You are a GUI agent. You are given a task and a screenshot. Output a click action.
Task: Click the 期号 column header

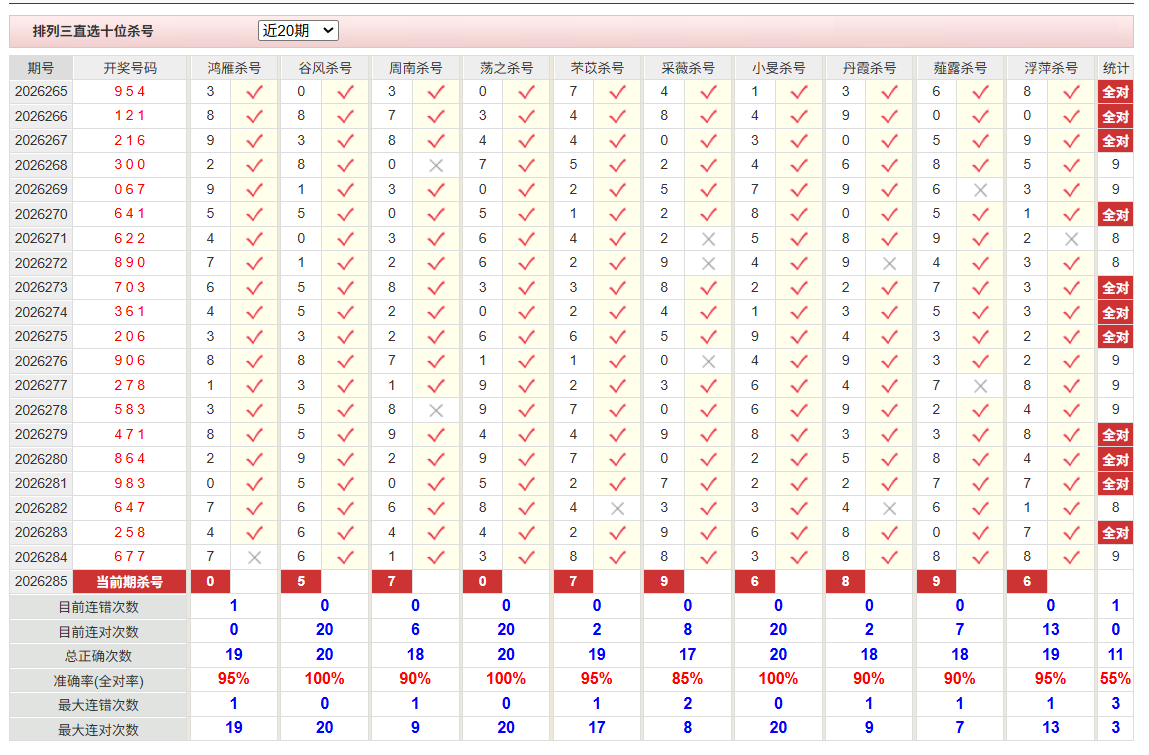pyautogui.click(x=41, y=68)
